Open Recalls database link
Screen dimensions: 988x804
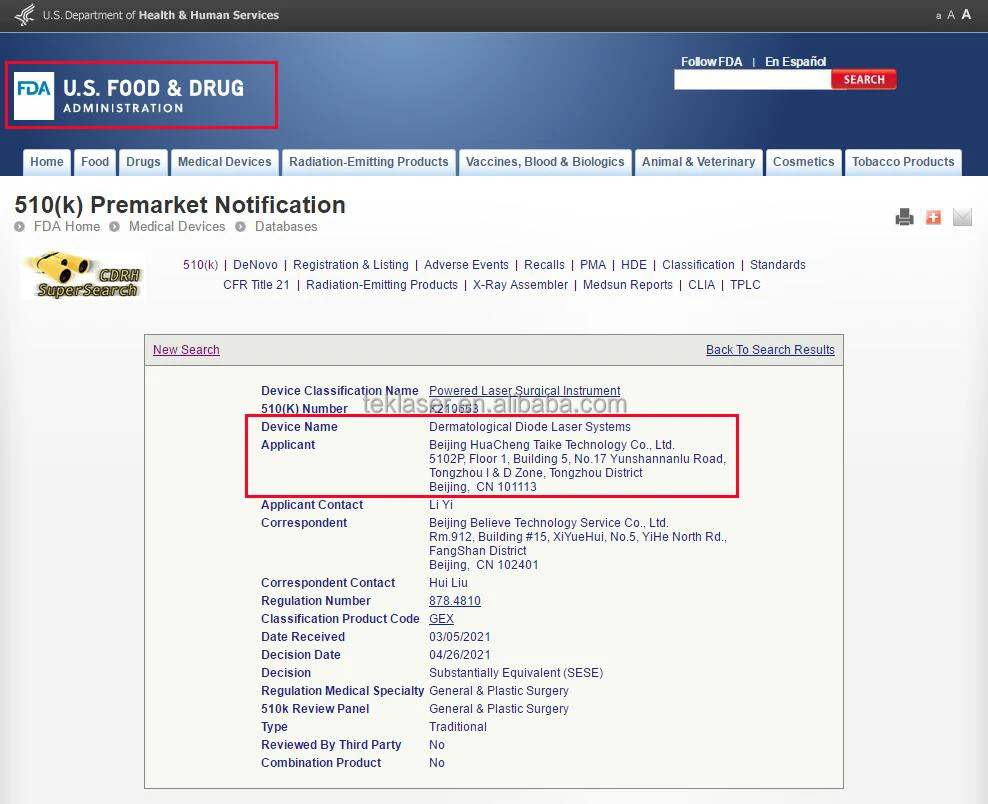click(544, 265)
